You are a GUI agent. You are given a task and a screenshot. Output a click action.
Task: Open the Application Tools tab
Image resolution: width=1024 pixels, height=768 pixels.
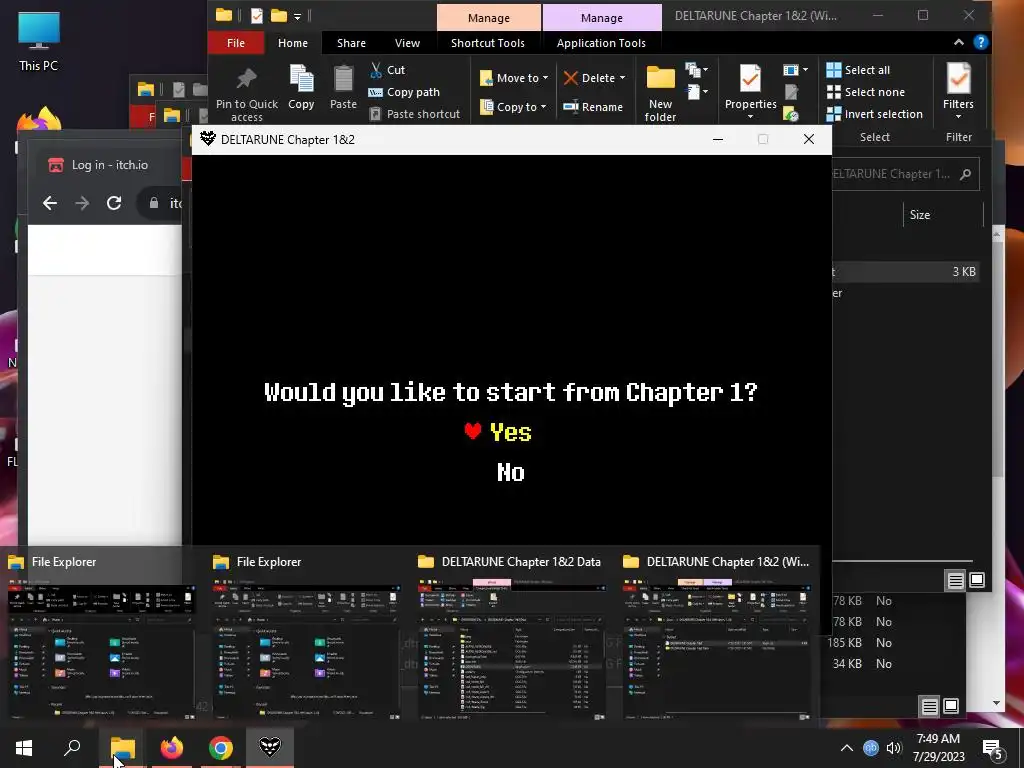(x=601, y=43)
